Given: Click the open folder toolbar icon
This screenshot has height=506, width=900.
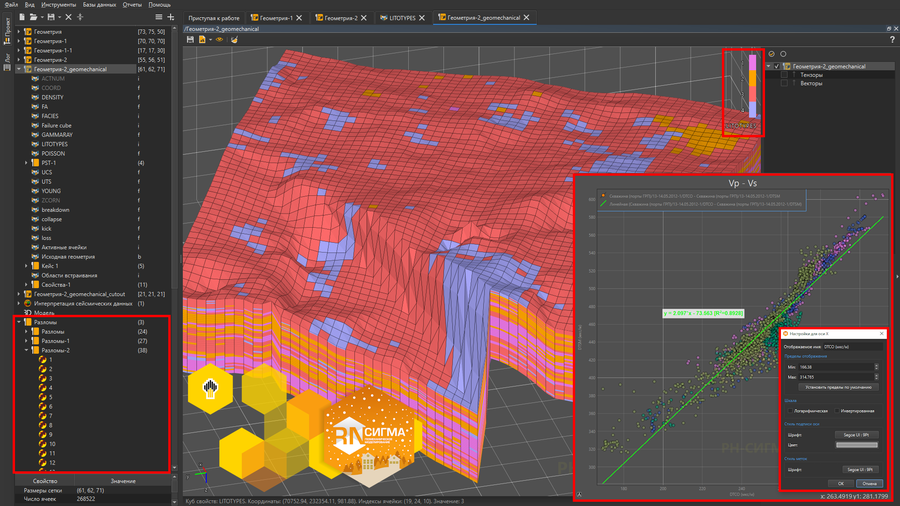Looking at the screenshot, I should 33,17.
